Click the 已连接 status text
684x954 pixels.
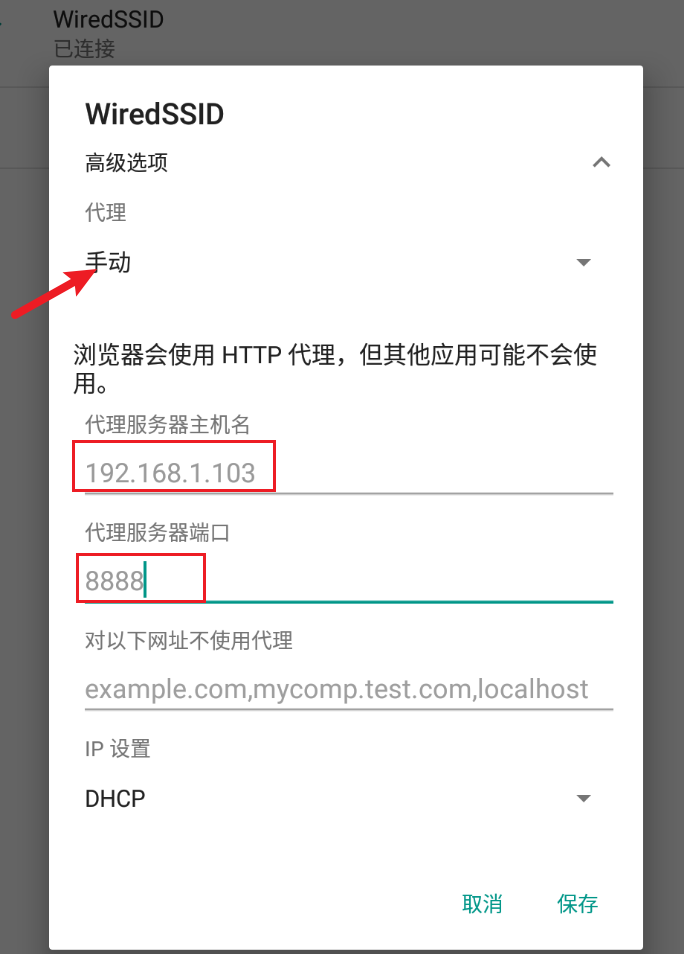84,49
